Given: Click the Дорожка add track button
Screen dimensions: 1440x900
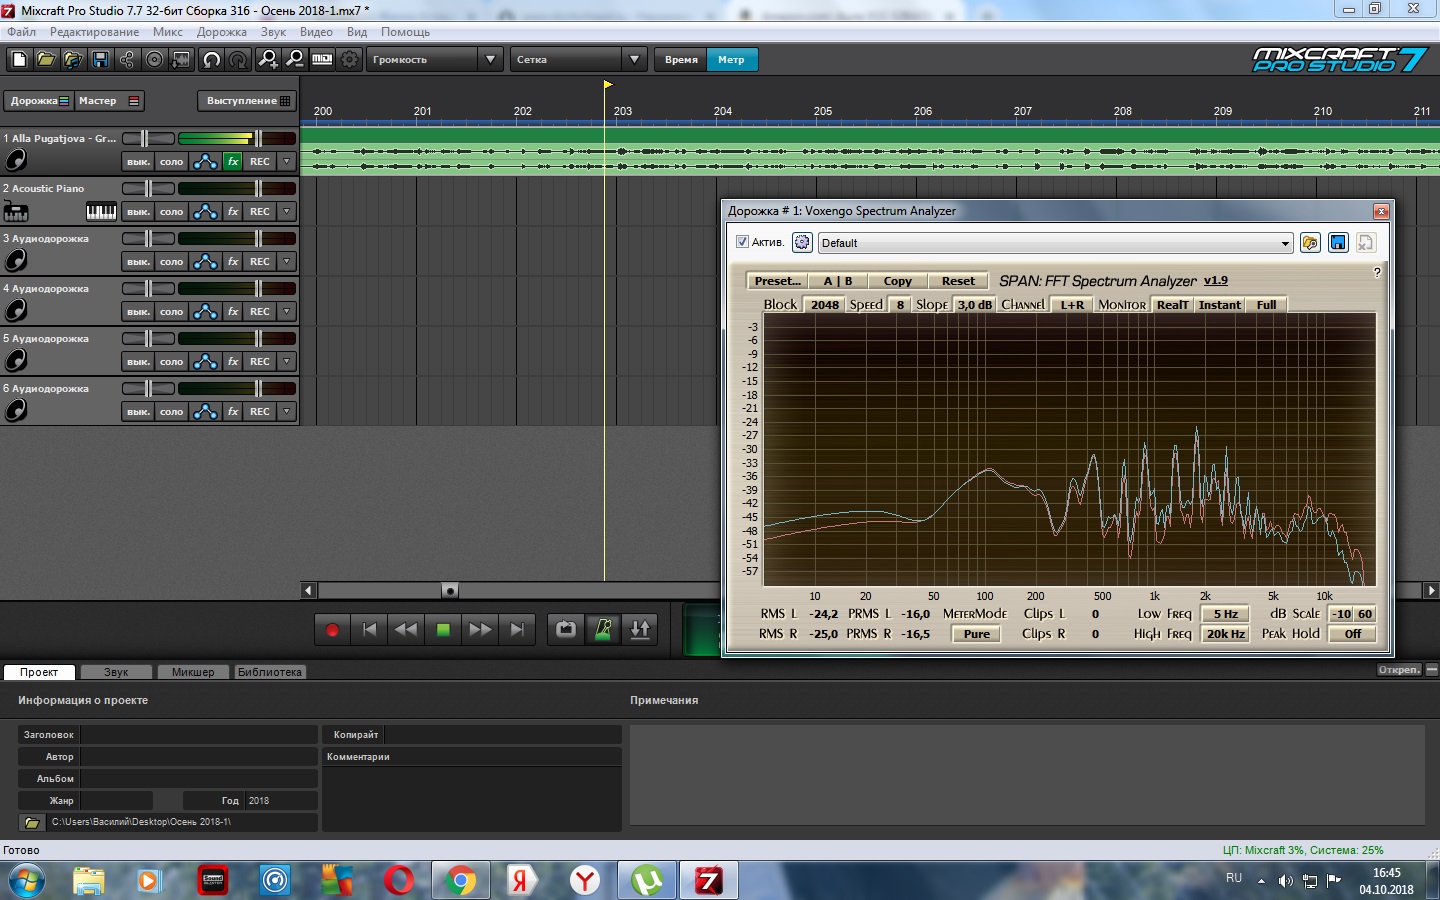Looking at the screenshot, I should pos(38,101).
